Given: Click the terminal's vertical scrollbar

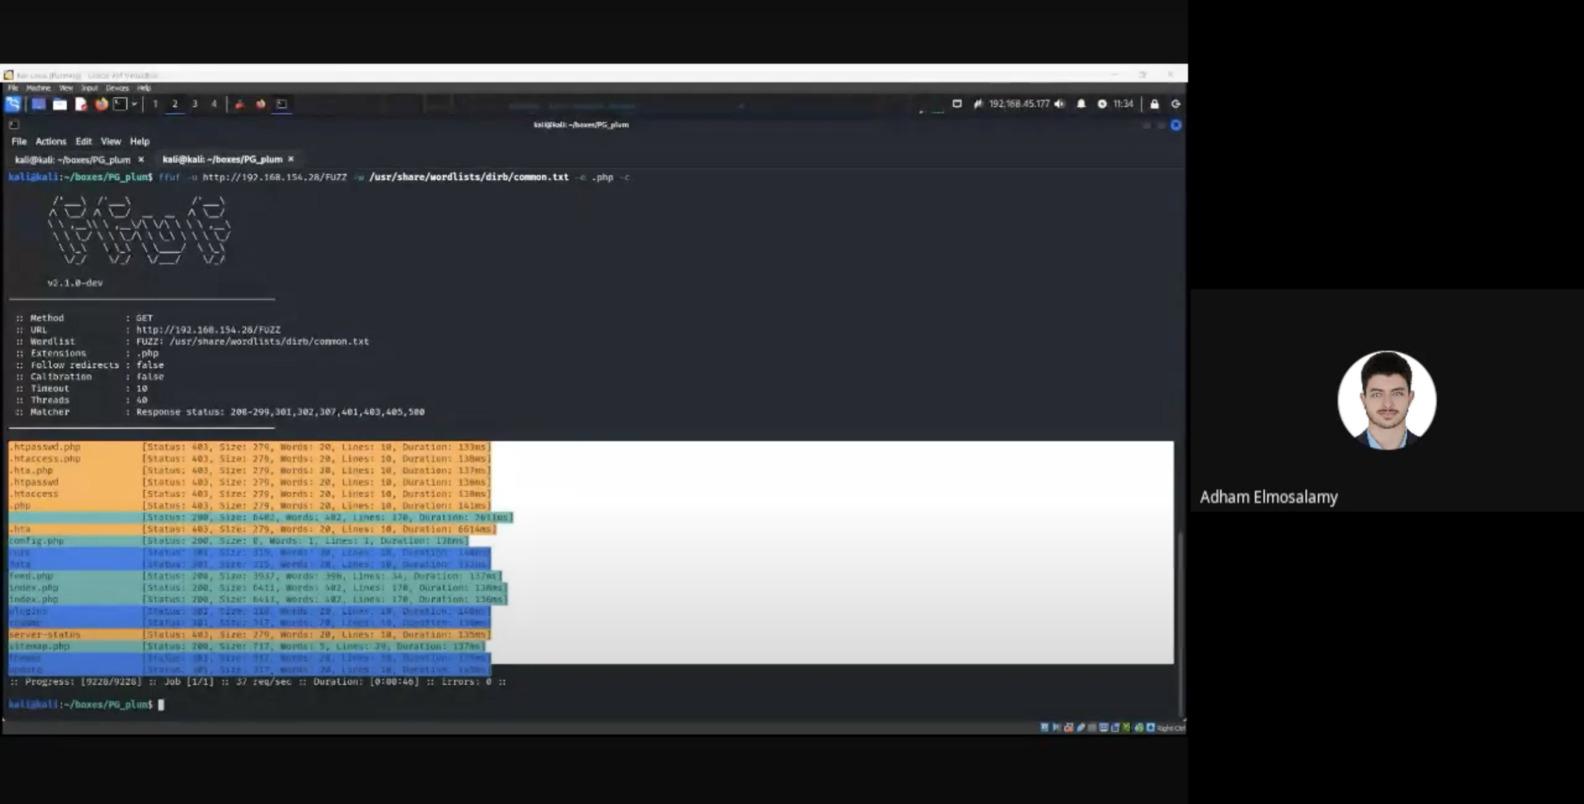Looking at the screenshot, I should click(1181, 620).
